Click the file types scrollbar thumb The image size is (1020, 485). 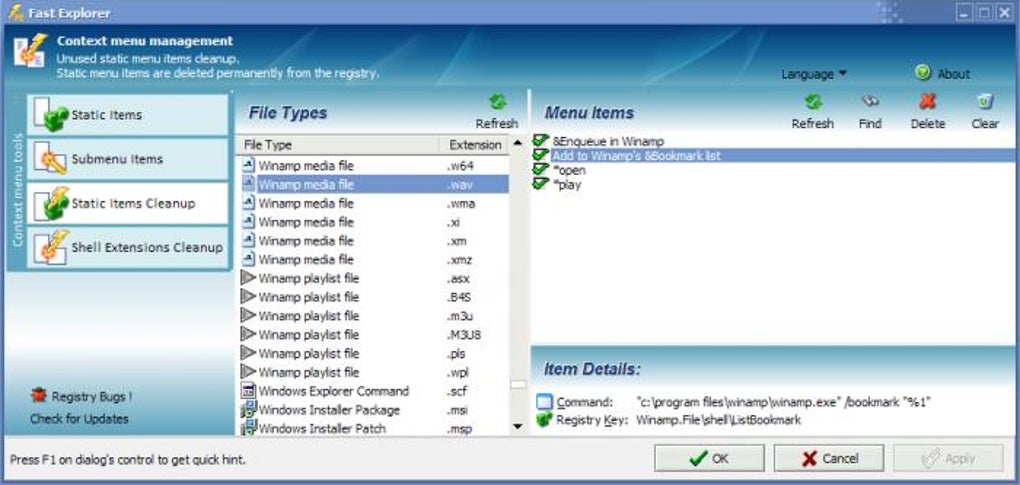pyautogui.click(x=518, y=385)
